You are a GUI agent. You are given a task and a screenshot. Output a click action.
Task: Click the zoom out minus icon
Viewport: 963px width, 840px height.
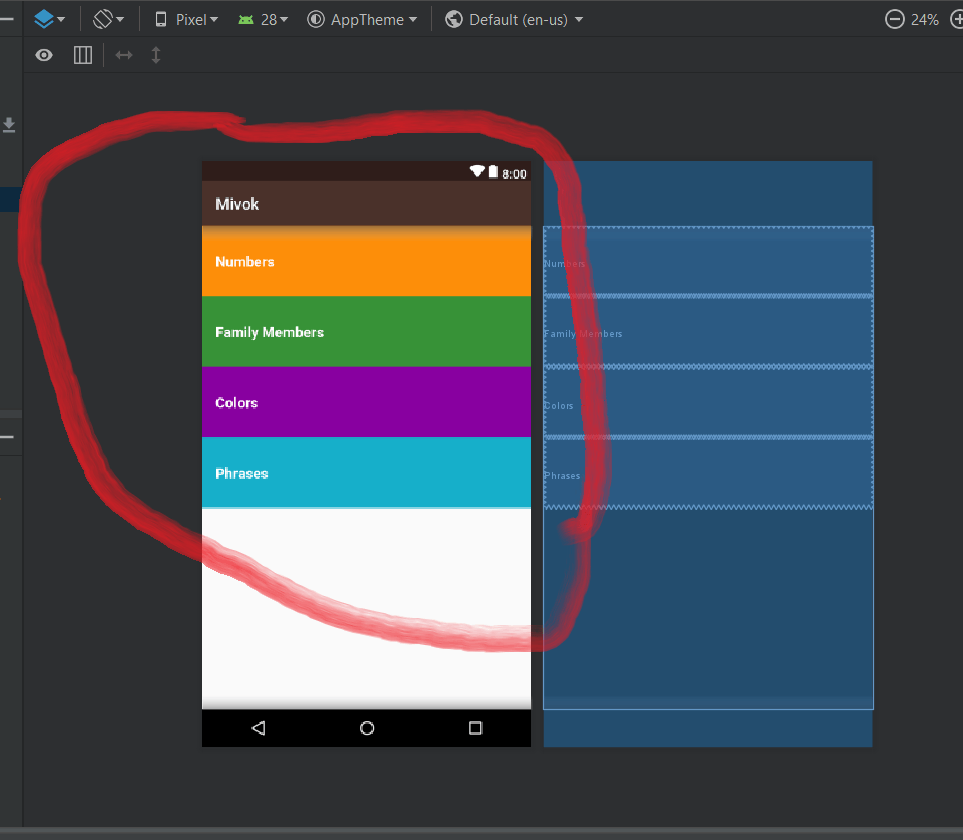pyautogui.click(x=894, y=19)
